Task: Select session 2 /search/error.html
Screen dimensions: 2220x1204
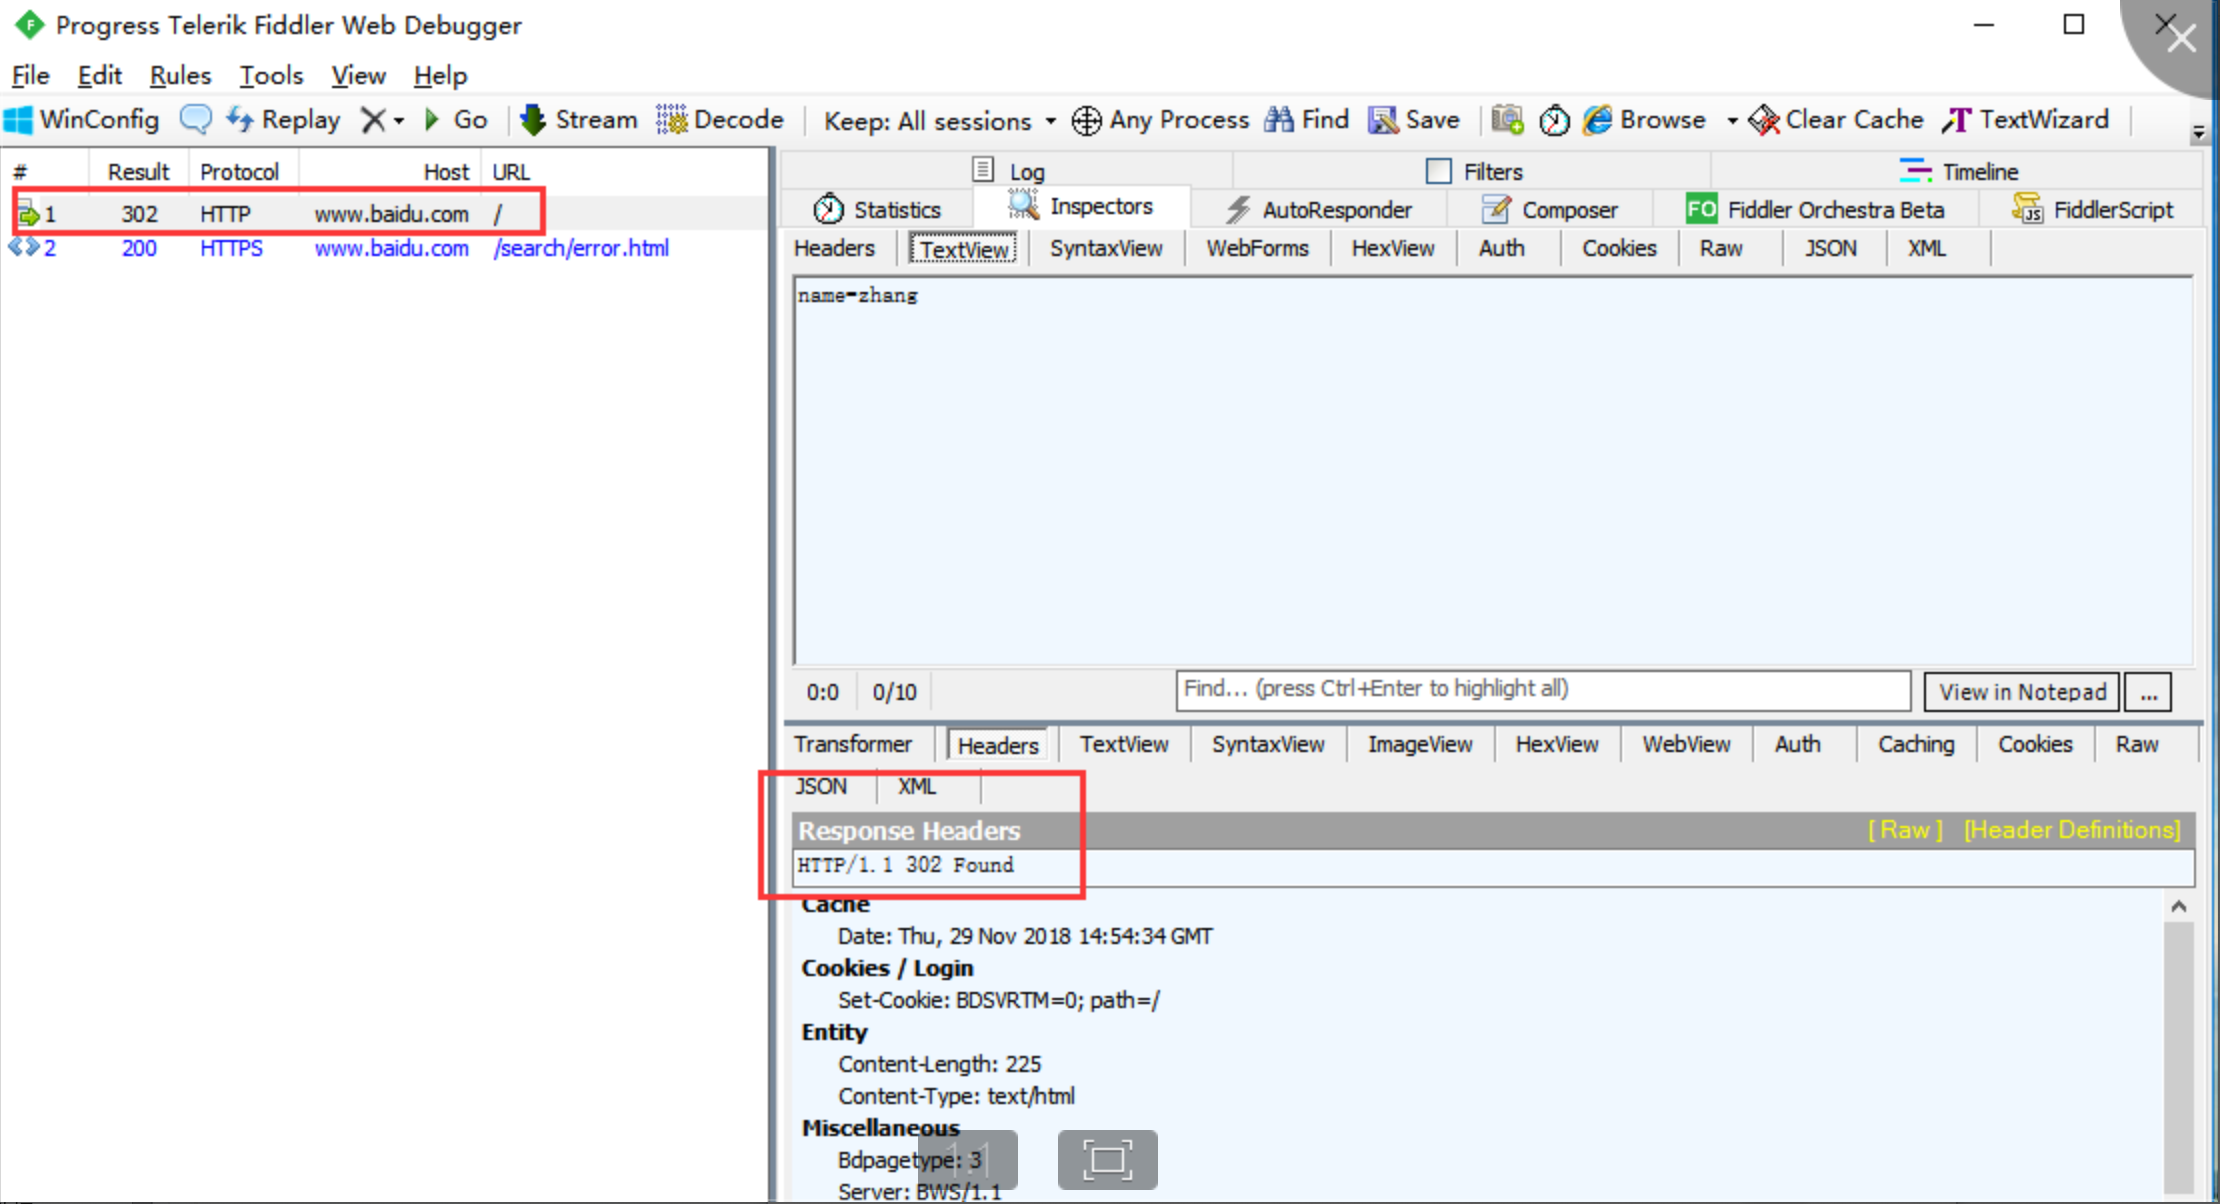Action: pyautogui.click(x=384, y=248)
